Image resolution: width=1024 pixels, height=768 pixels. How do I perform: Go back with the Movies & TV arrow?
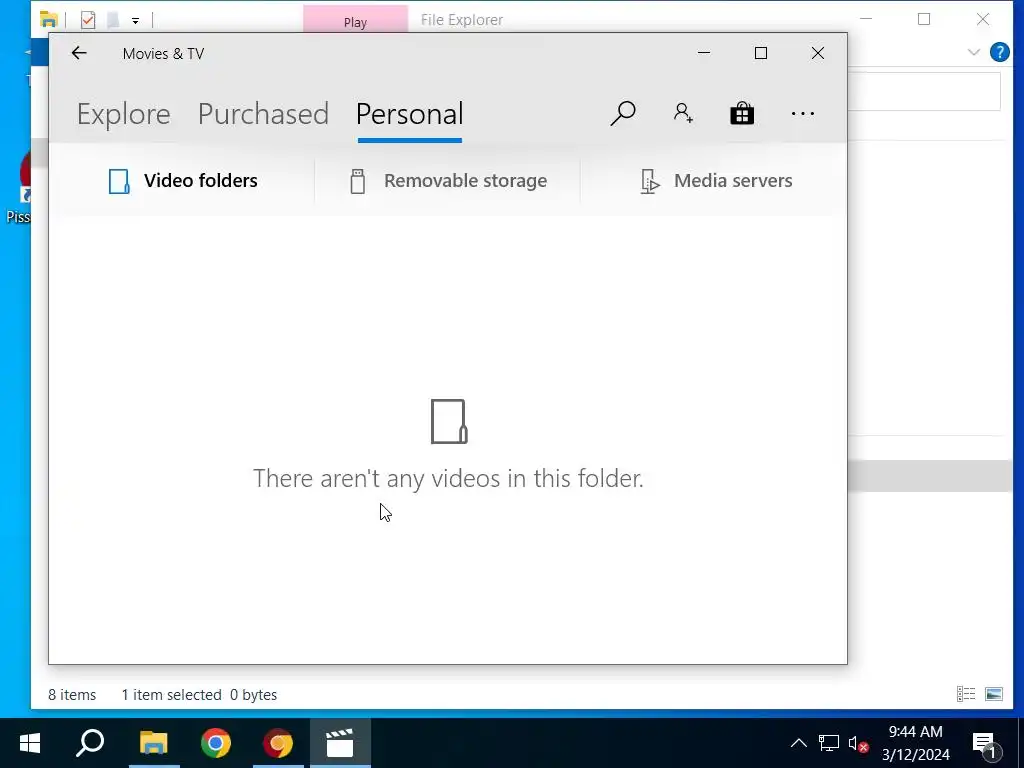click(79, 53)
